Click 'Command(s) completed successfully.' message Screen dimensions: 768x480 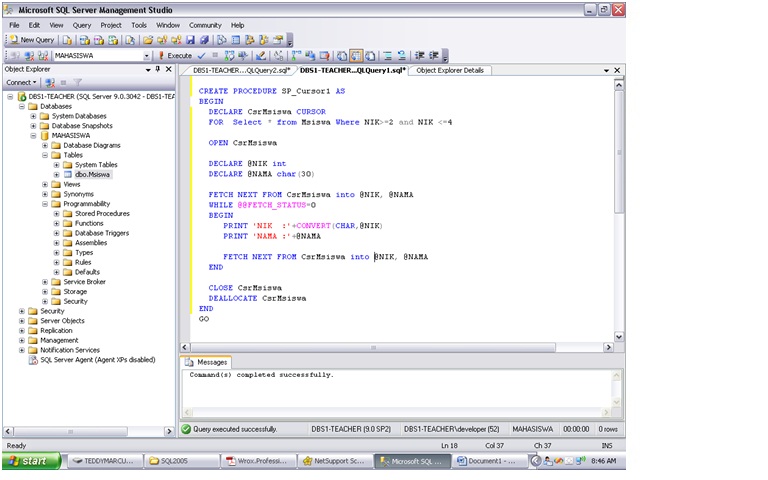click(x=262, y=375)
